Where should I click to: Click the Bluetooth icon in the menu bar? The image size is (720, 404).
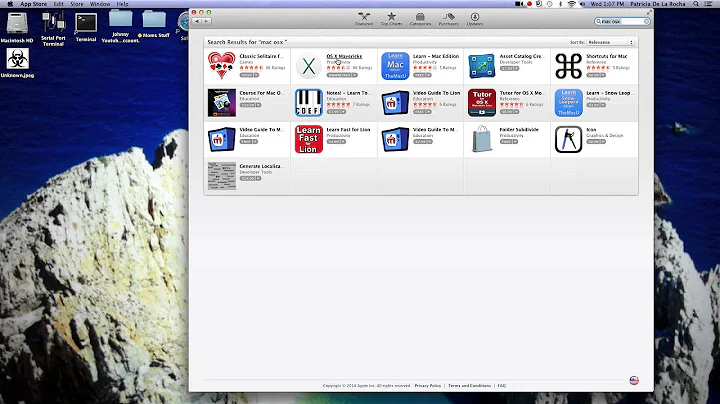[x=560, y=4]
